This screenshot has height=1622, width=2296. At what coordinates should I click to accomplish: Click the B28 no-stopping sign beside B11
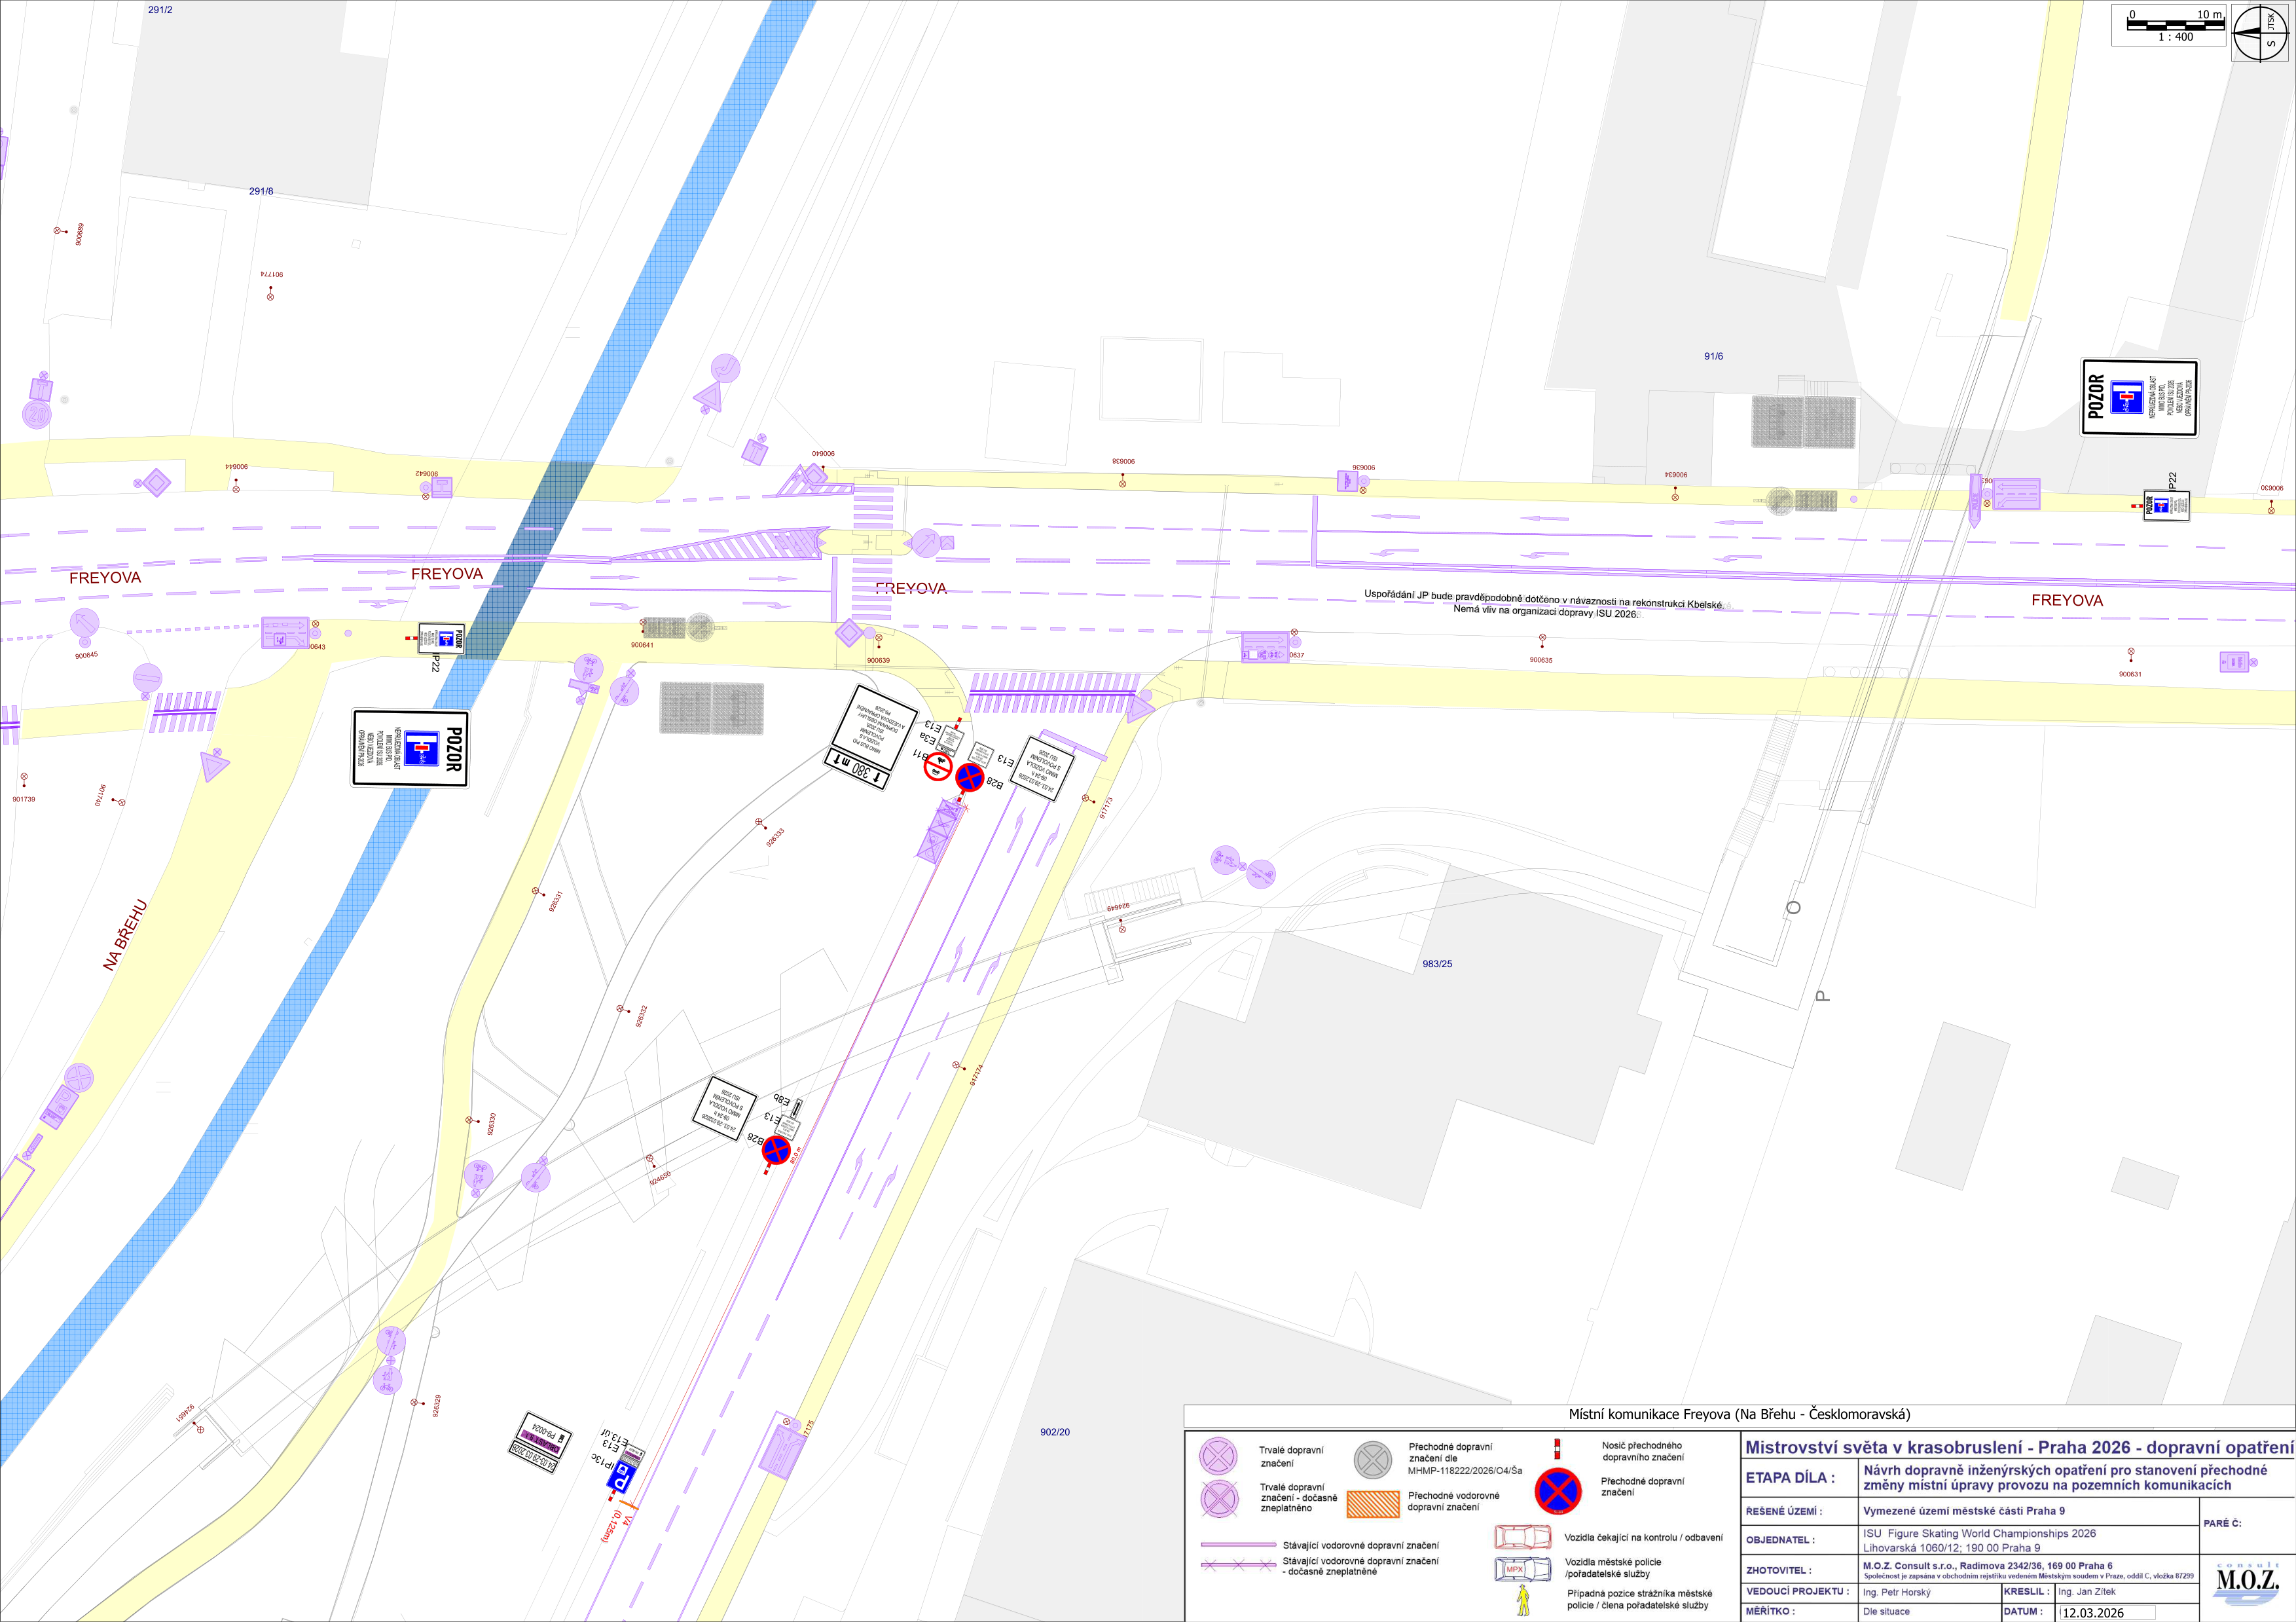pyautogui.click(x=969, y=777)
